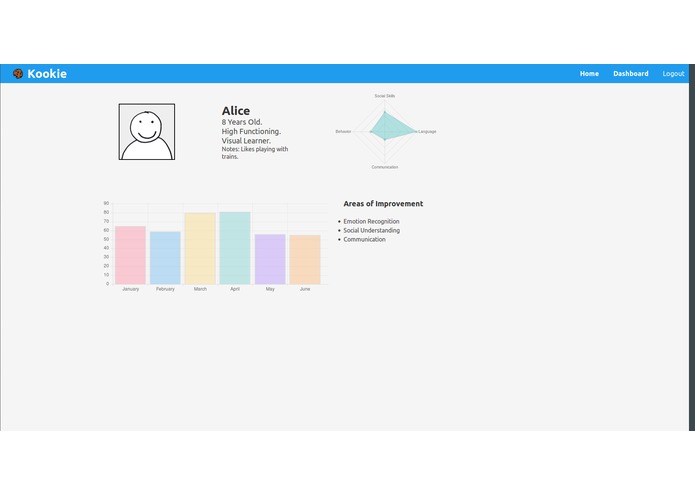Click the Social Skills radar label
The height and width of the screenshot is (494, 695).
click(385, 96)
